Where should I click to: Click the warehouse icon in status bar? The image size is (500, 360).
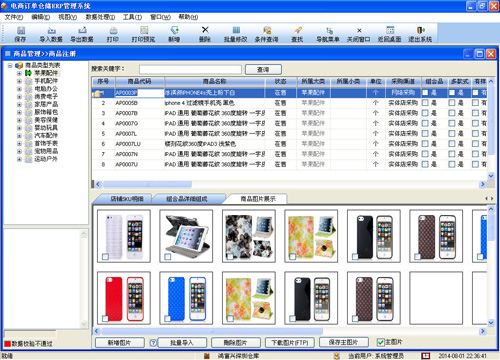click(x=206, y=356)
